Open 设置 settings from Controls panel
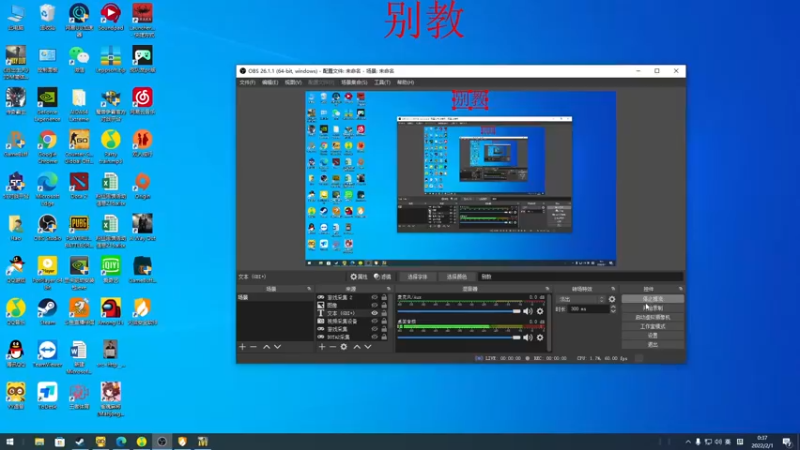The image size is (800, 450). point(653,336)
